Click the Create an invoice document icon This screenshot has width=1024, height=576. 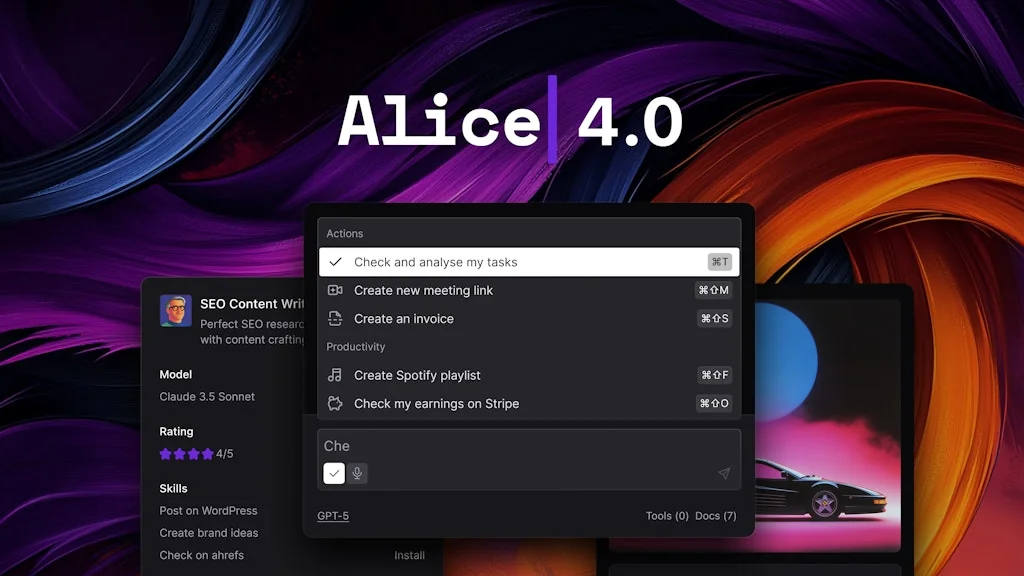(x=335, y=318)
